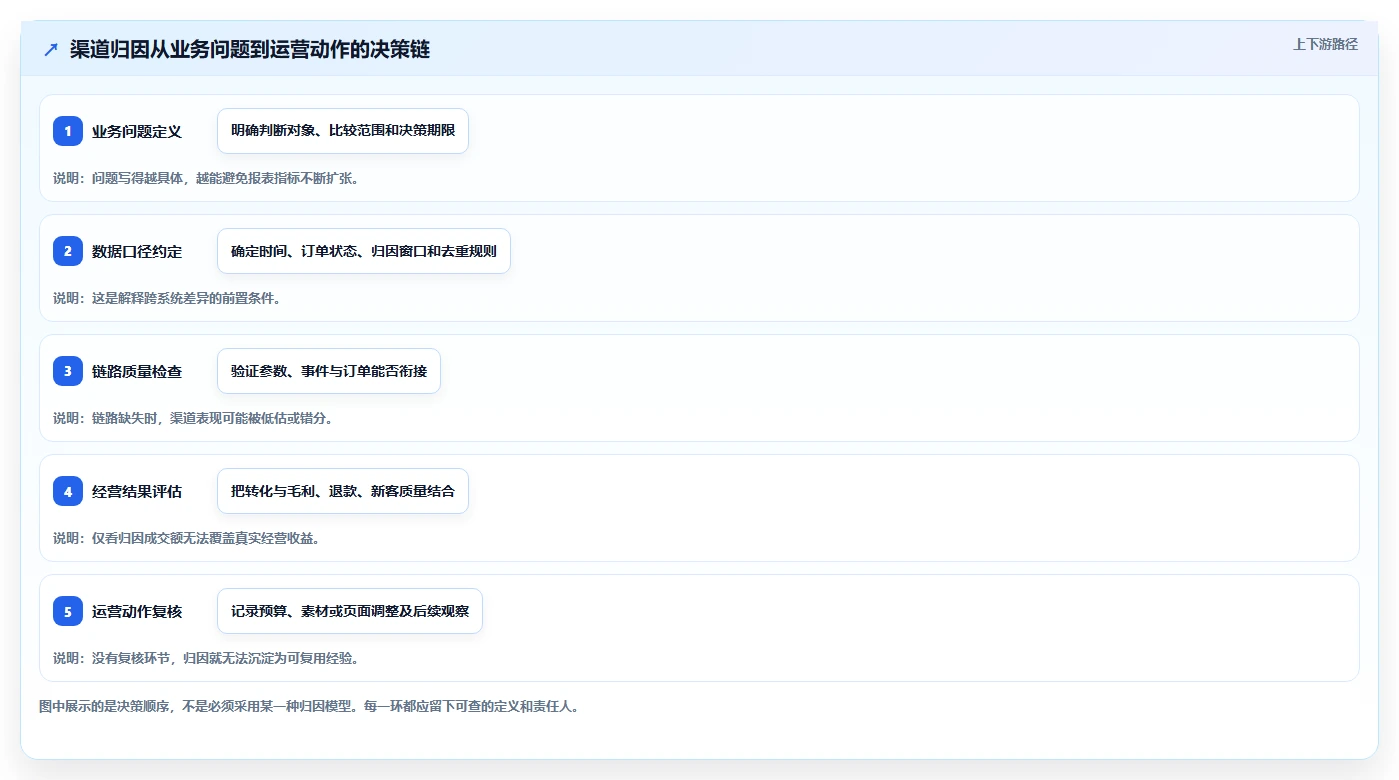Select the 把转化与毛利、退款、新客质量结合 box
The height and width of the screenshot is (780, 1399).
343,491
